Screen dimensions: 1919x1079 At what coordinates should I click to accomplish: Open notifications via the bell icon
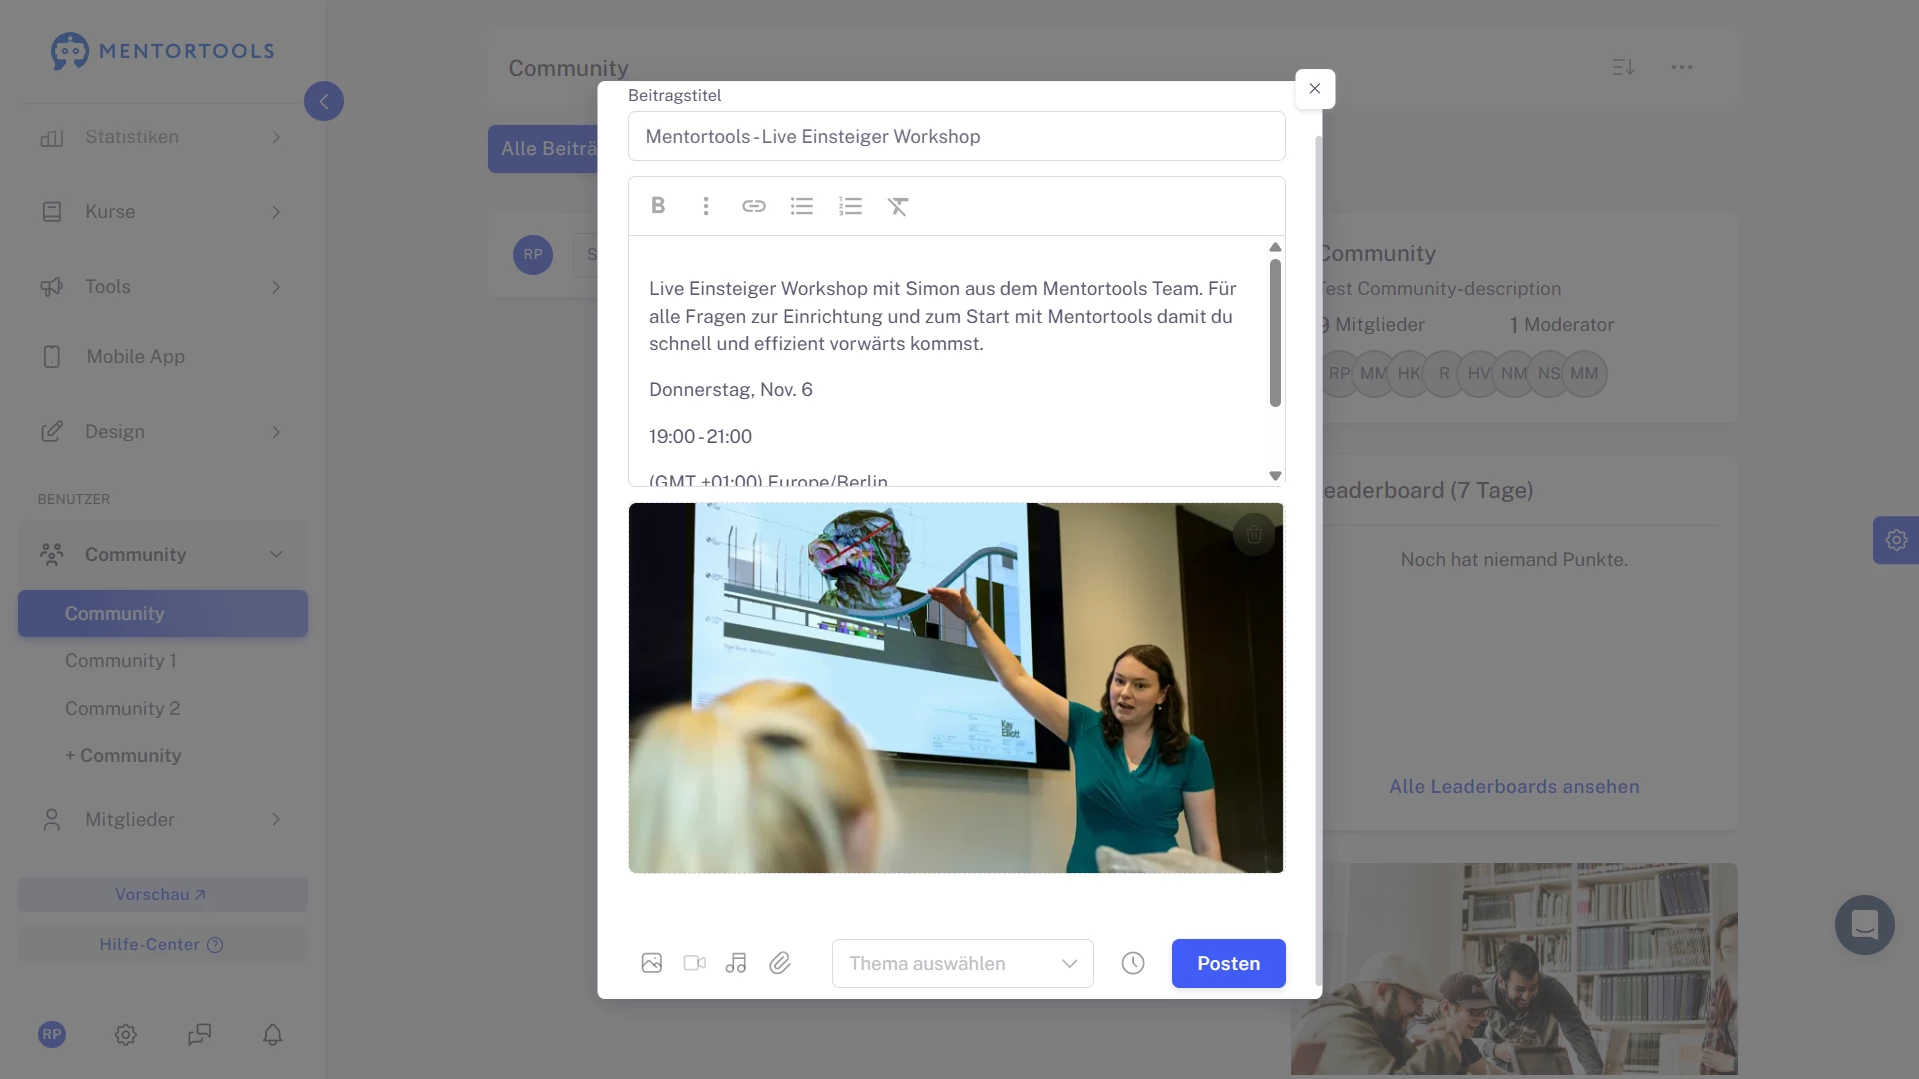[271, 1034]
